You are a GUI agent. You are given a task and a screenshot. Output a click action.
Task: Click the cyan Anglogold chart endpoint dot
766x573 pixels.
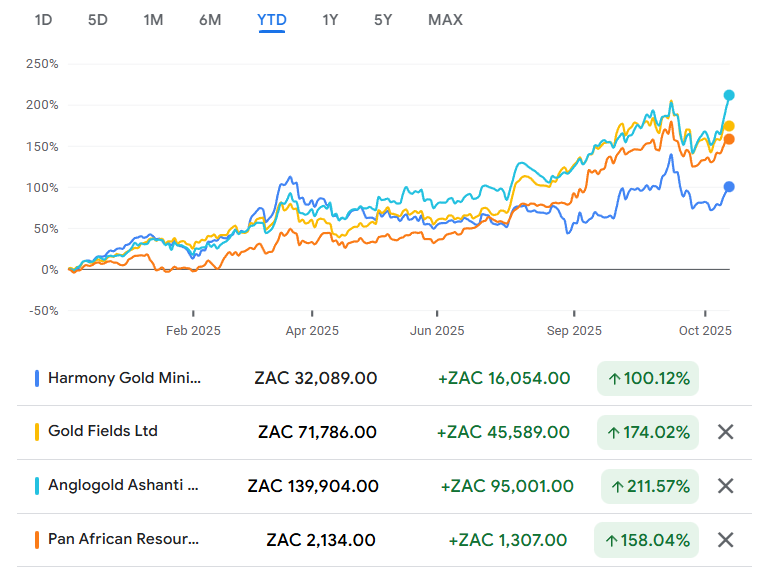[729, 95]
